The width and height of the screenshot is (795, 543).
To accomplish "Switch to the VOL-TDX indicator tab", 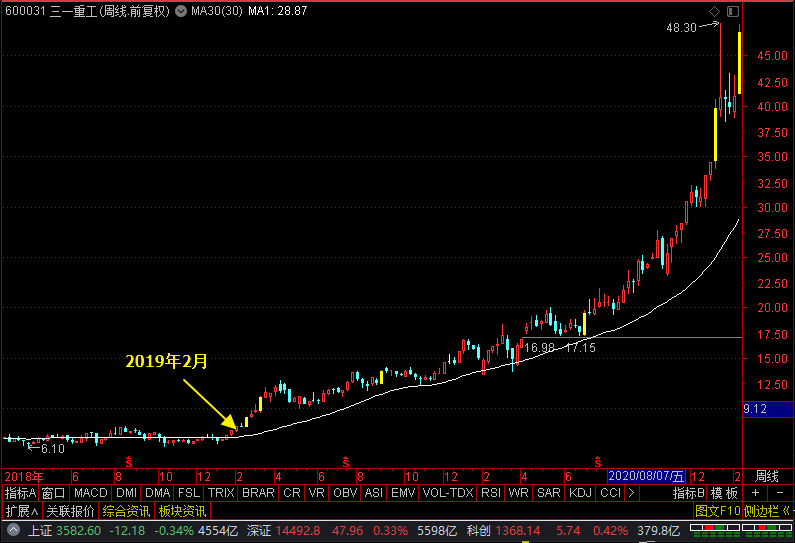I will coord(448,493).
